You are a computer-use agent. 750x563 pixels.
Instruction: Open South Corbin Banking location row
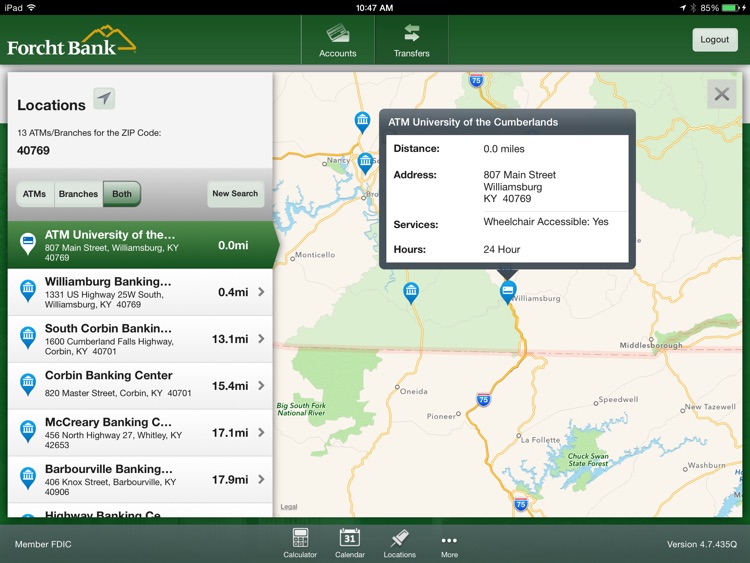[x=140, y=339]
